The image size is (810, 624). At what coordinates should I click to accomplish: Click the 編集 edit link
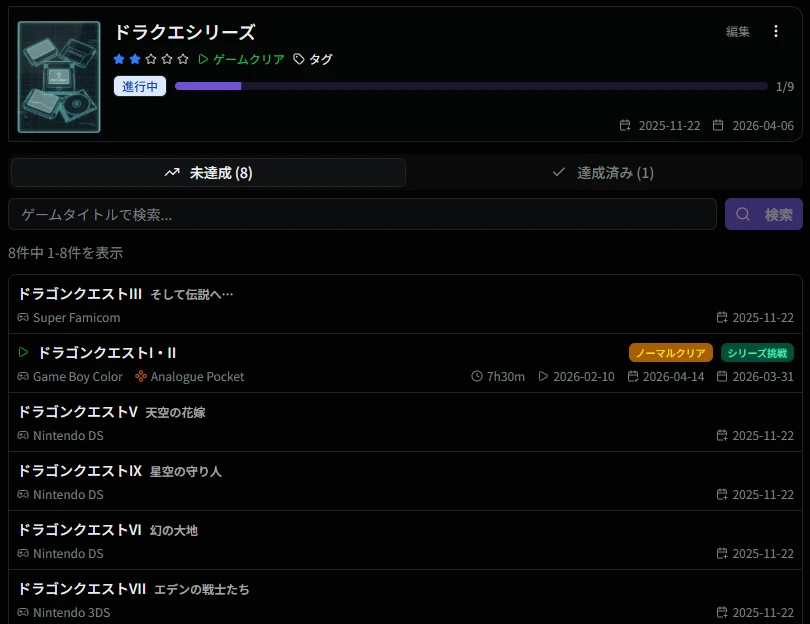point(737,31)
